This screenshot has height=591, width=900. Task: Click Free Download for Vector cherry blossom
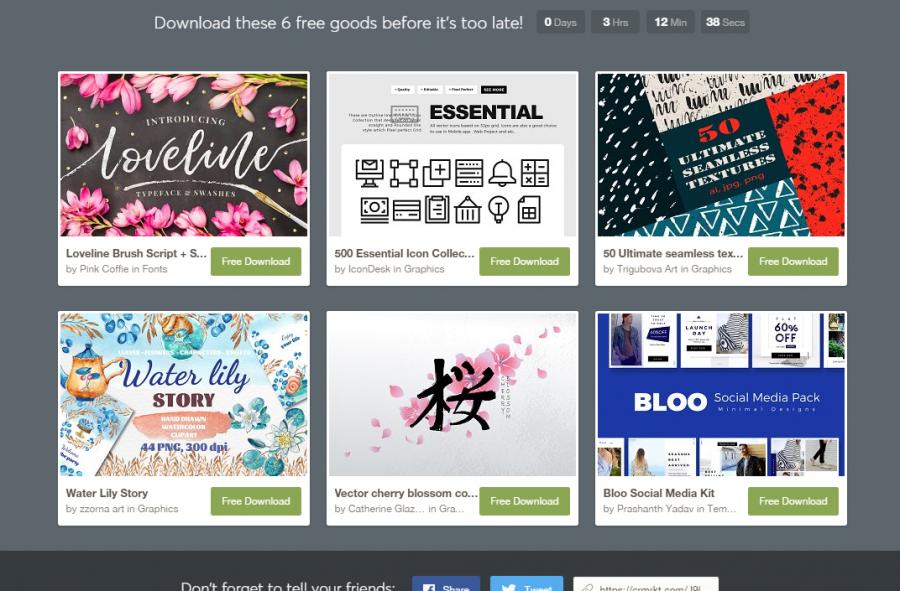[524, 501]
